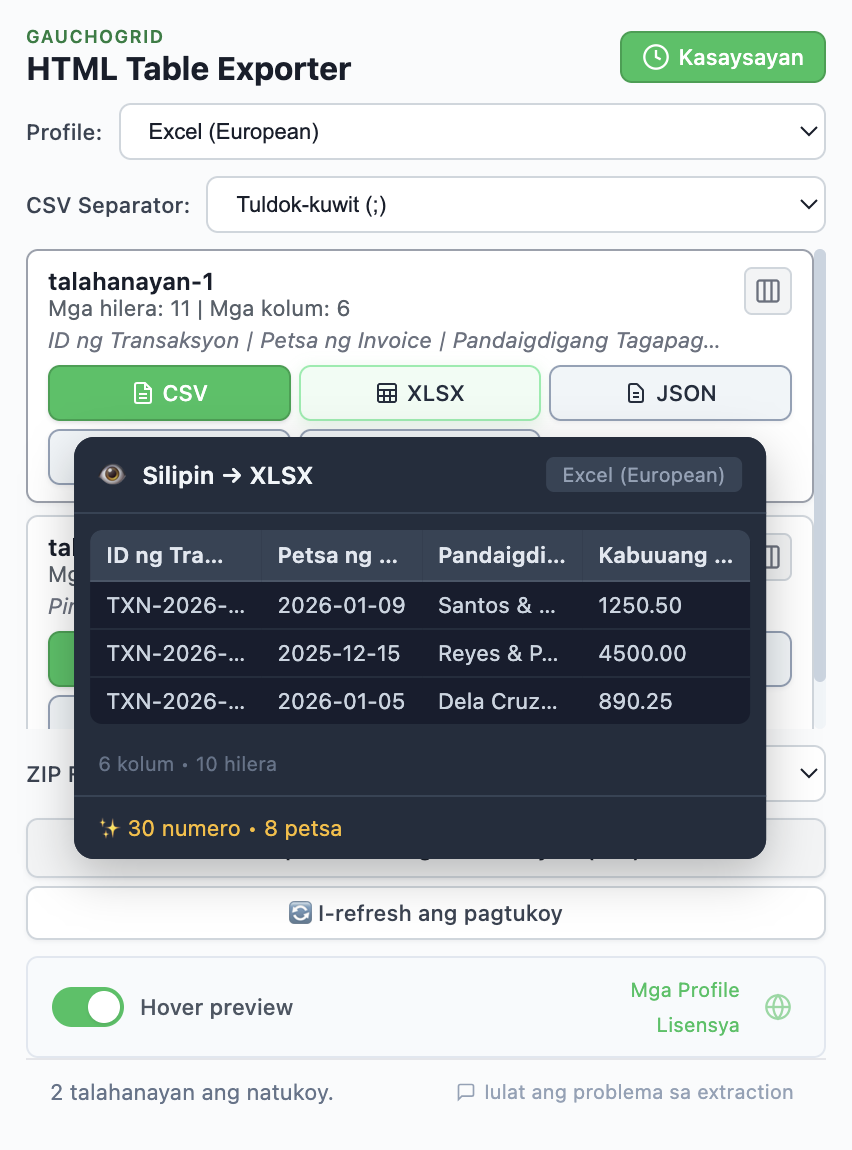Click the column selector icon for talahanayan-1
The image size is (852, 1150).
(768, 291)
